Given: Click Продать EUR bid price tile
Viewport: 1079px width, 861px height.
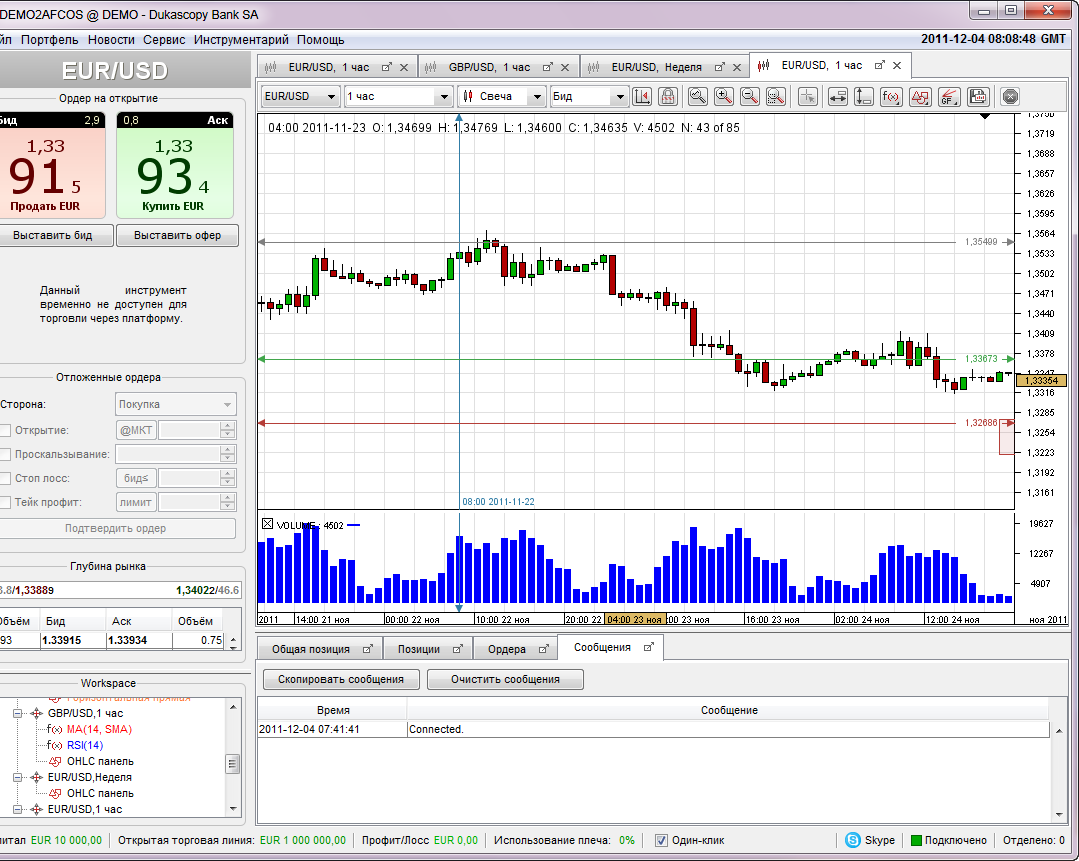Looking at the screenshot, I should pyautogui.click(x=51, y=165).
